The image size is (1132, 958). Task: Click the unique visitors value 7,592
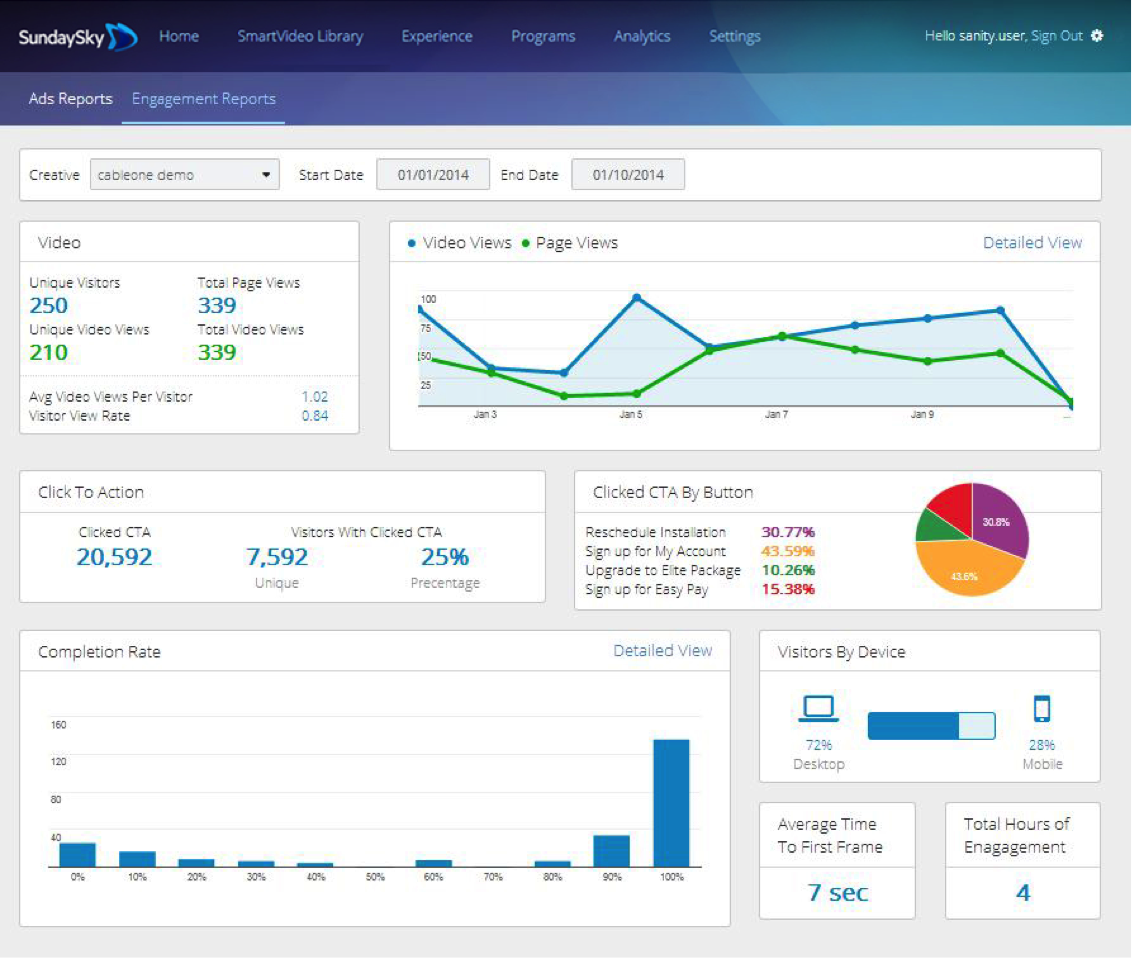pos(277,557)
